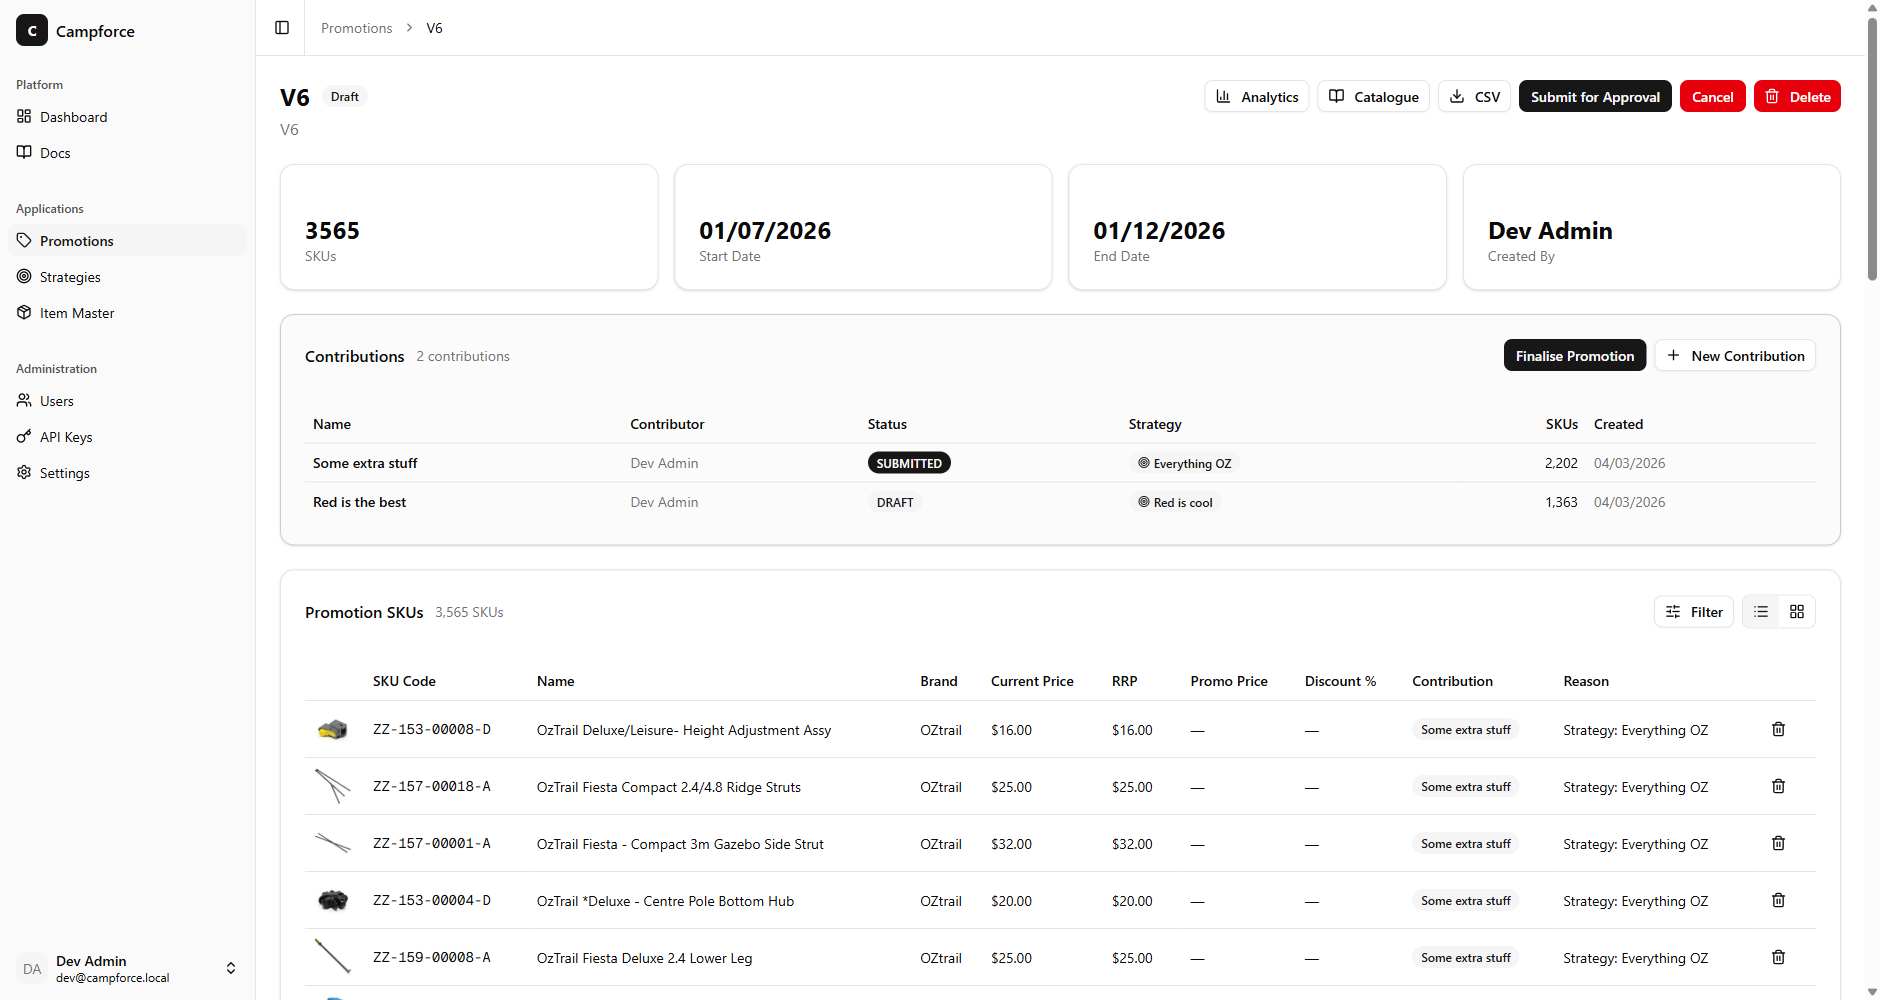Click the Promotions tag icon
This screenshot has width=1880, height=1000.
pos(24,240)
